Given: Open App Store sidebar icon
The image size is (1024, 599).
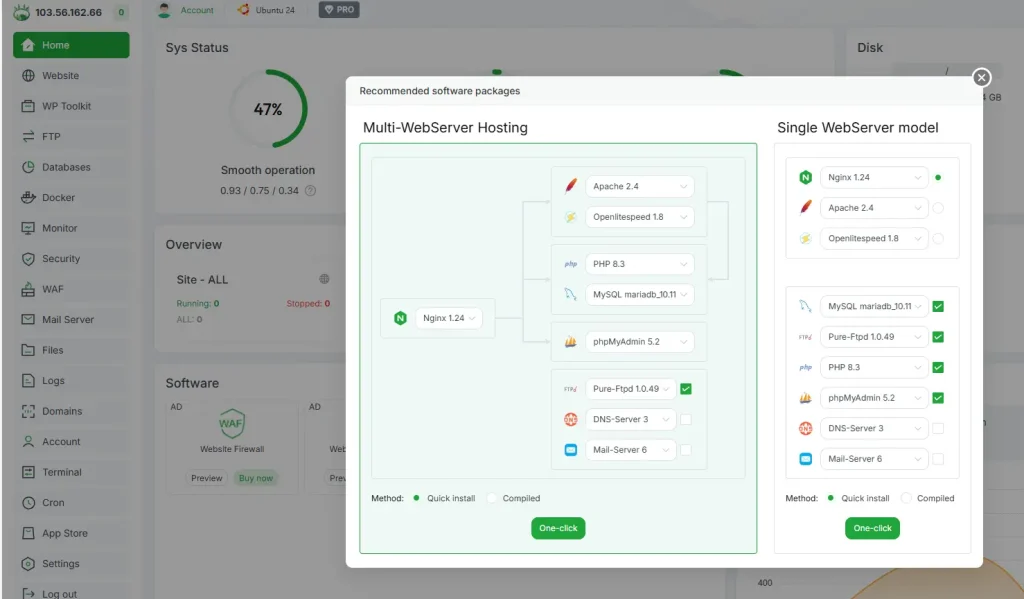Looking at the screenshot, I should [28, 533].
